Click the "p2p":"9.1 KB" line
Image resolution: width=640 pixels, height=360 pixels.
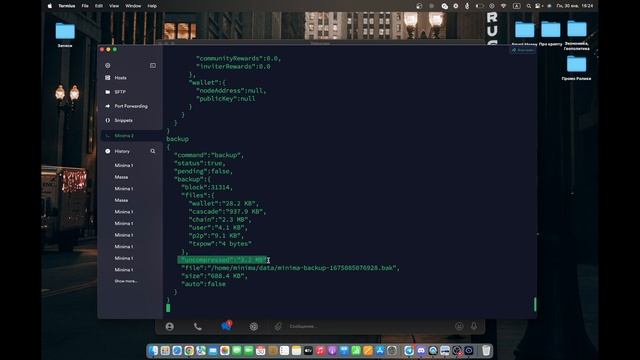(x=216, y=236)
